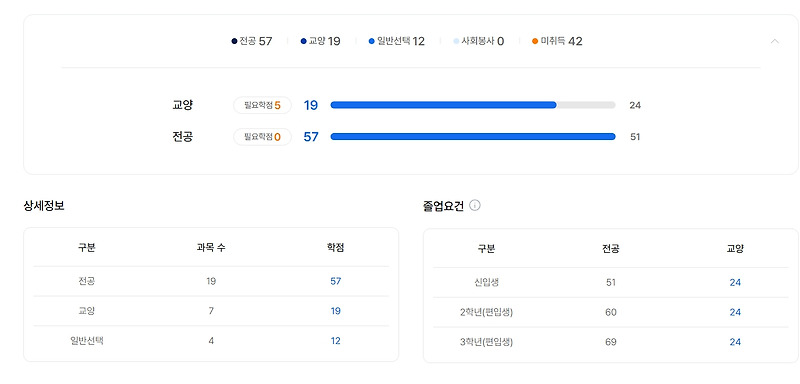Click the 전공 row in 상세정보 table
This screenshot has height=384, width=800.
(211, 281)
